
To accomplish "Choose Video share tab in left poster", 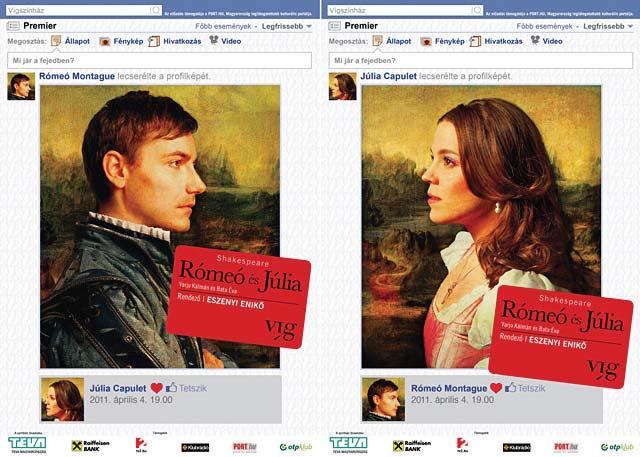I will pos(231,41).
